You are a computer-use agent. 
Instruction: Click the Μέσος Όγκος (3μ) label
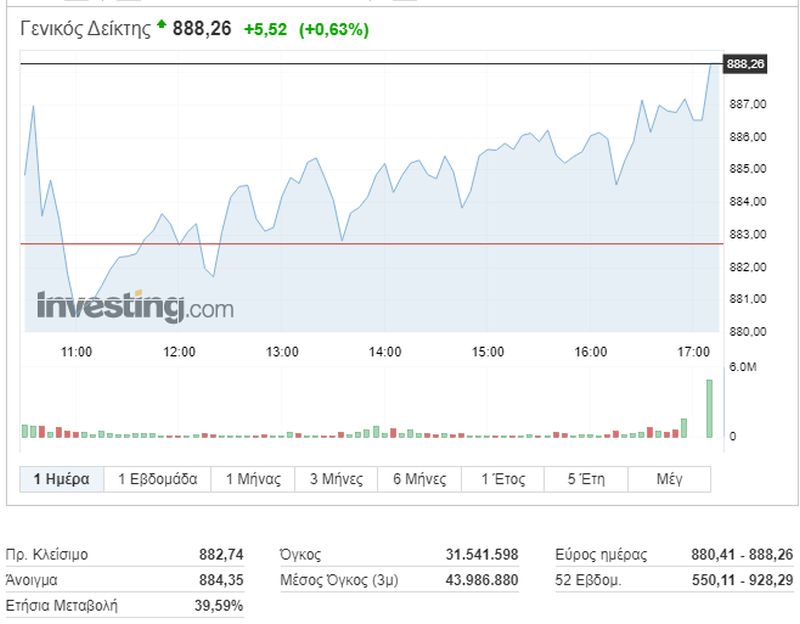coord(339,580)
